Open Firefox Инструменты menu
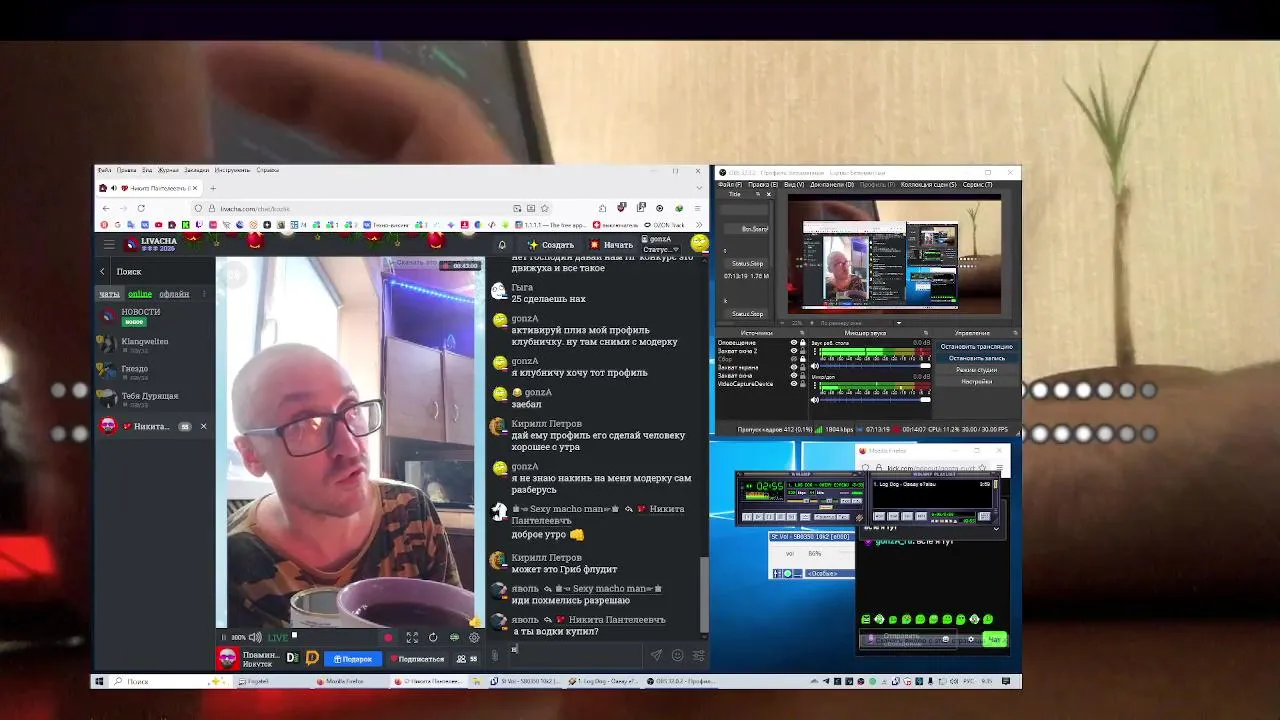The width and height of the screenshot is (1280, 720). coord(232,170)
